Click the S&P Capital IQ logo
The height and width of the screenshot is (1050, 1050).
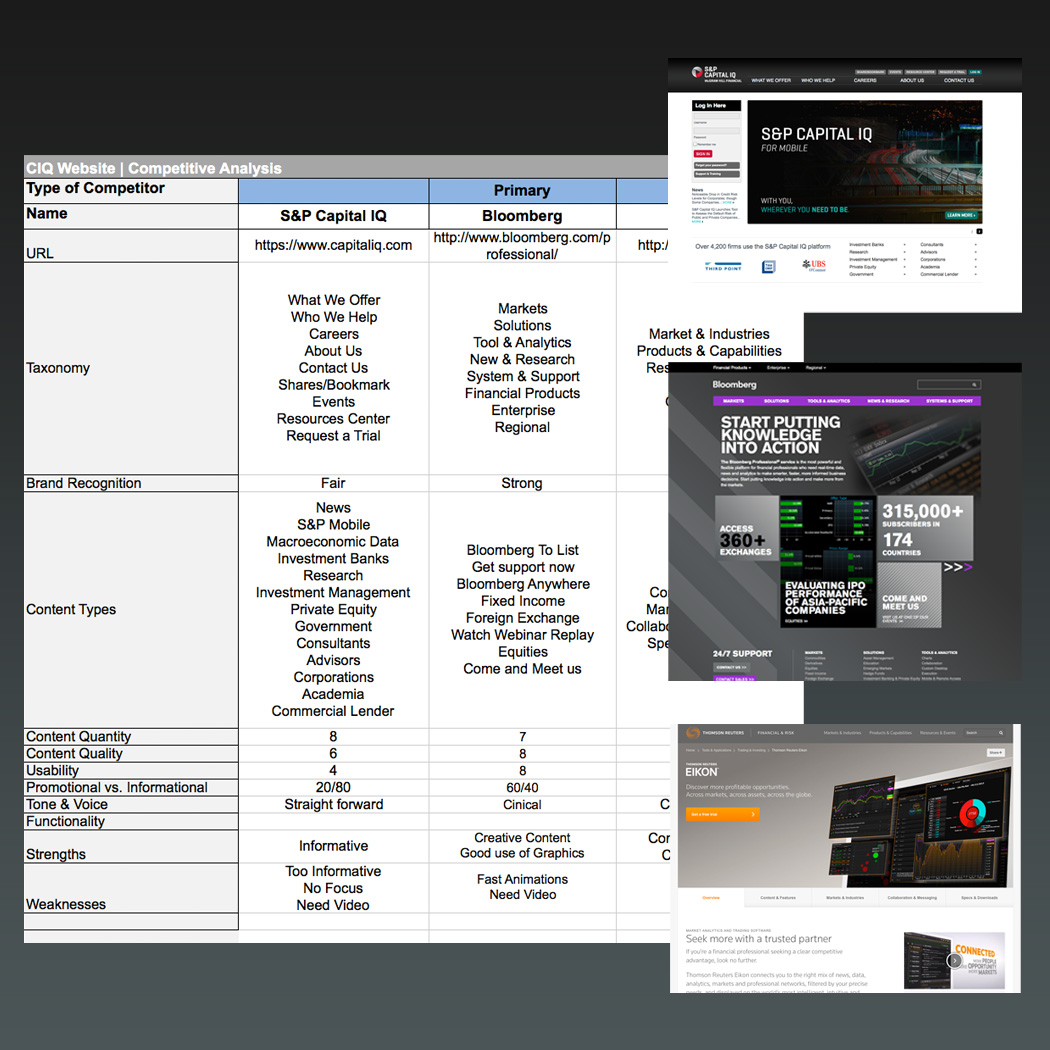[x=715, y=73]
